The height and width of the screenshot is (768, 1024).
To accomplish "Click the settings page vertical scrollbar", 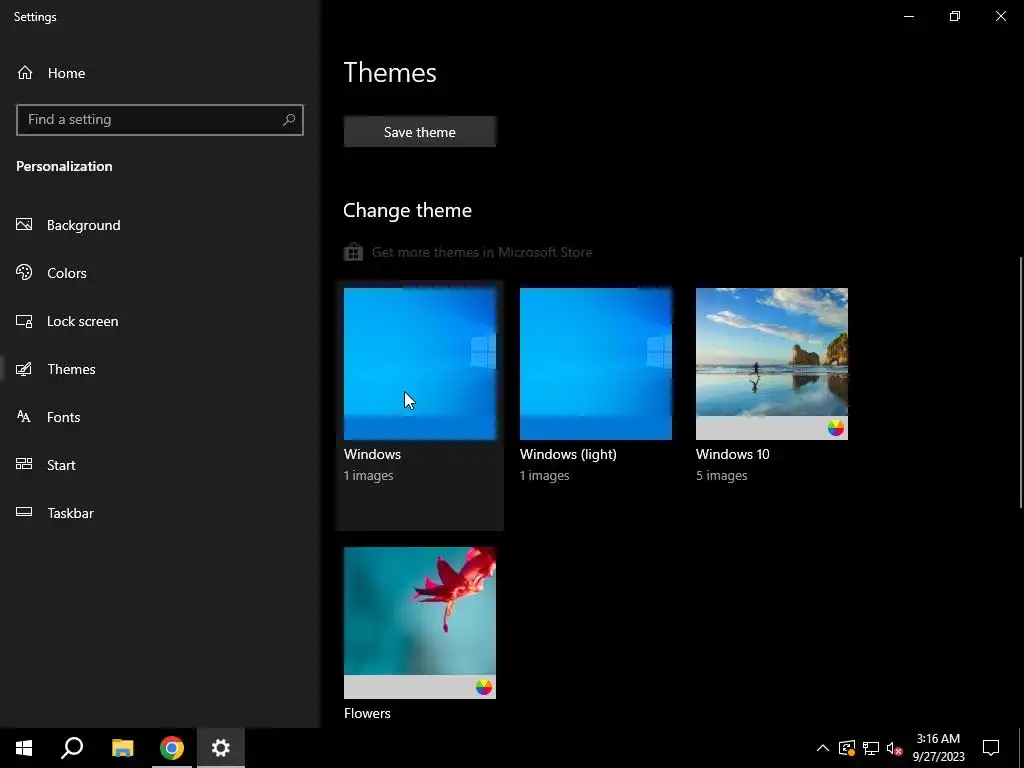I will [1021, 382].
